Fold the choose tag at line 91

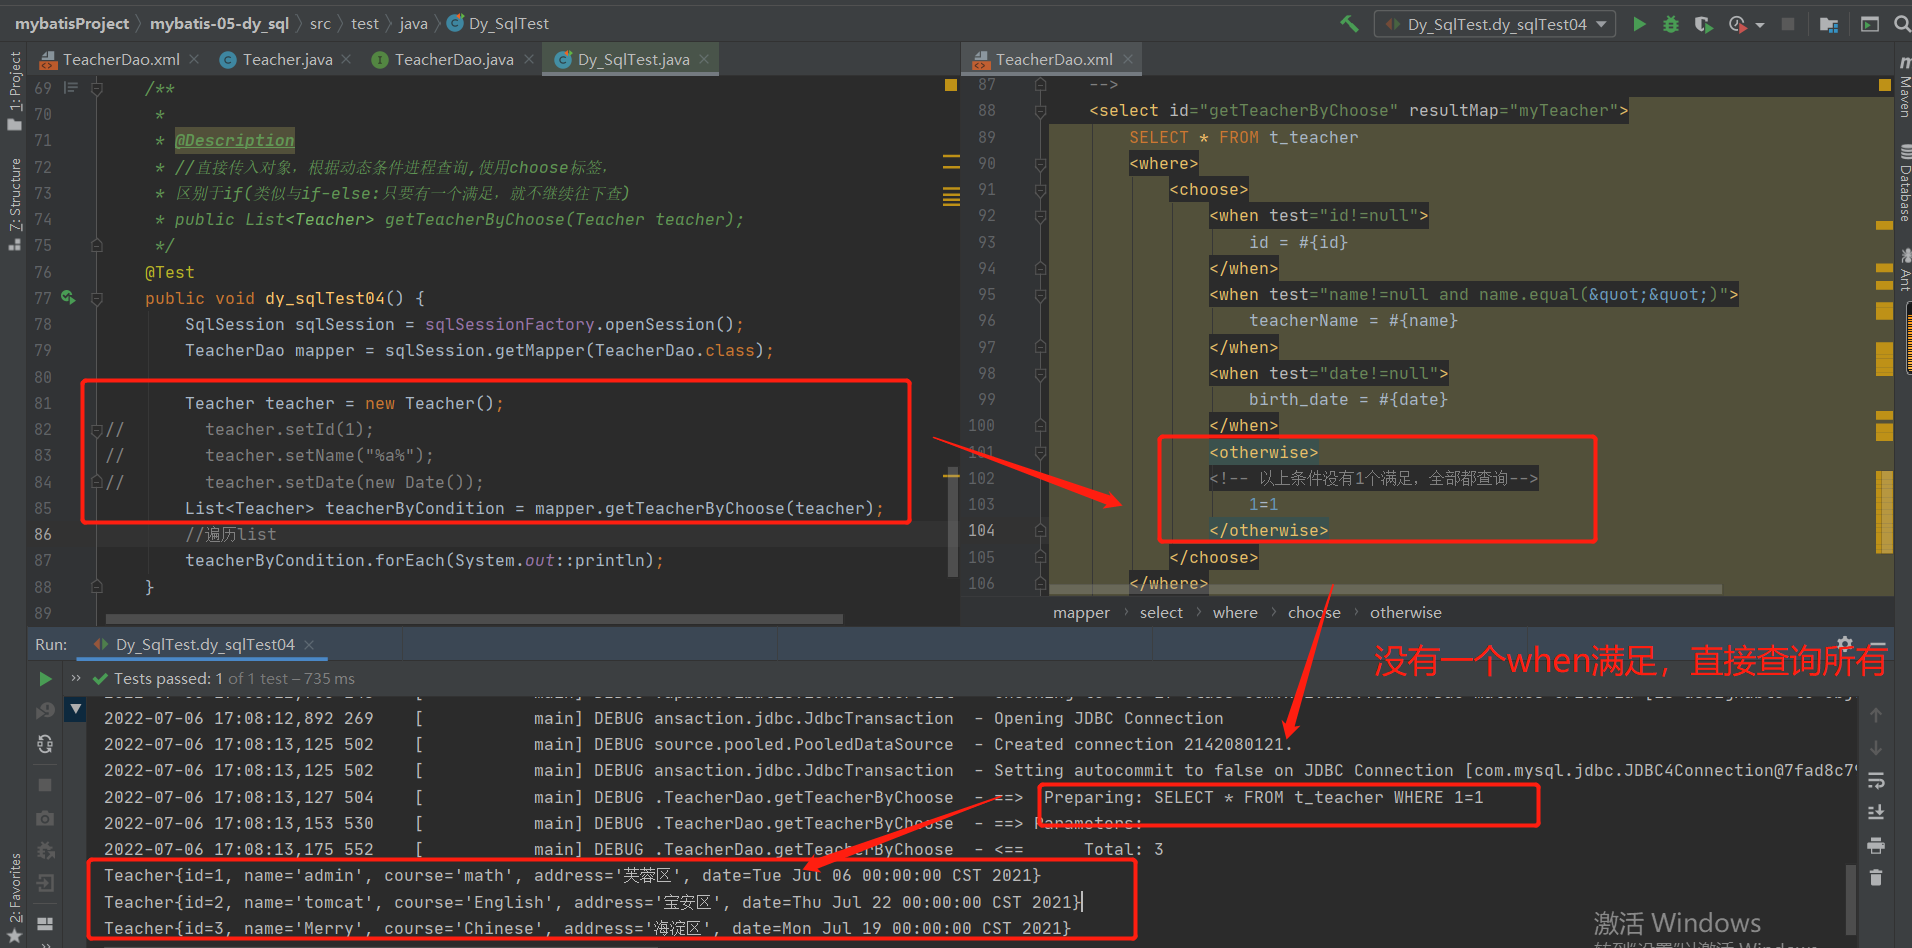[x=1040, y=189]
